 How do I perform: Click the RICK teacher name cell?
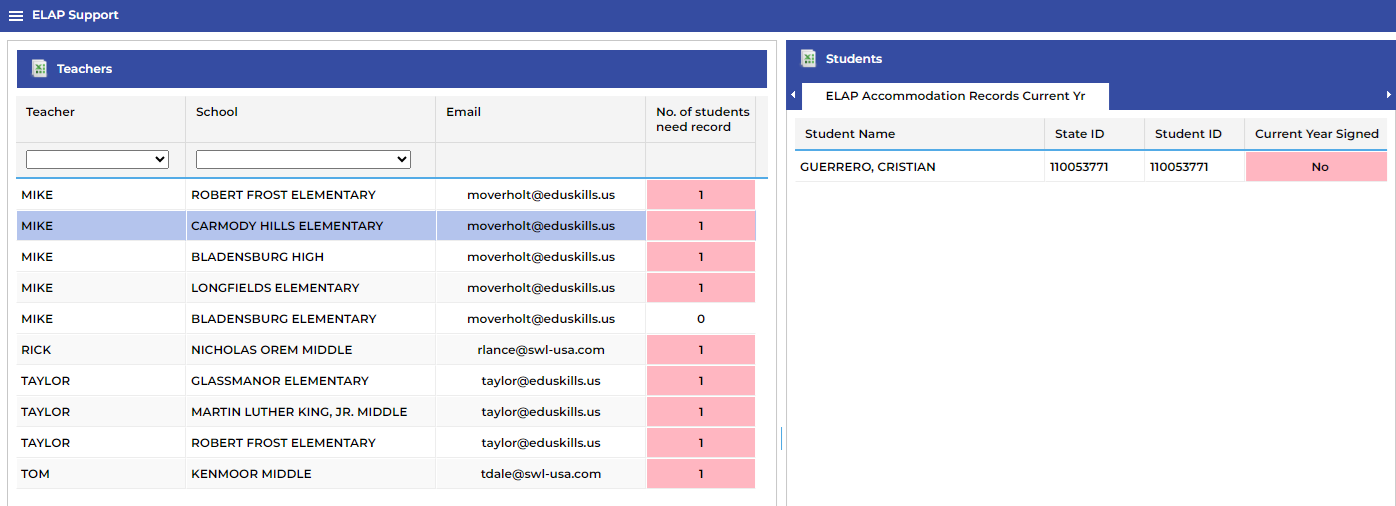pyautogui.click(x=101, y=350)
